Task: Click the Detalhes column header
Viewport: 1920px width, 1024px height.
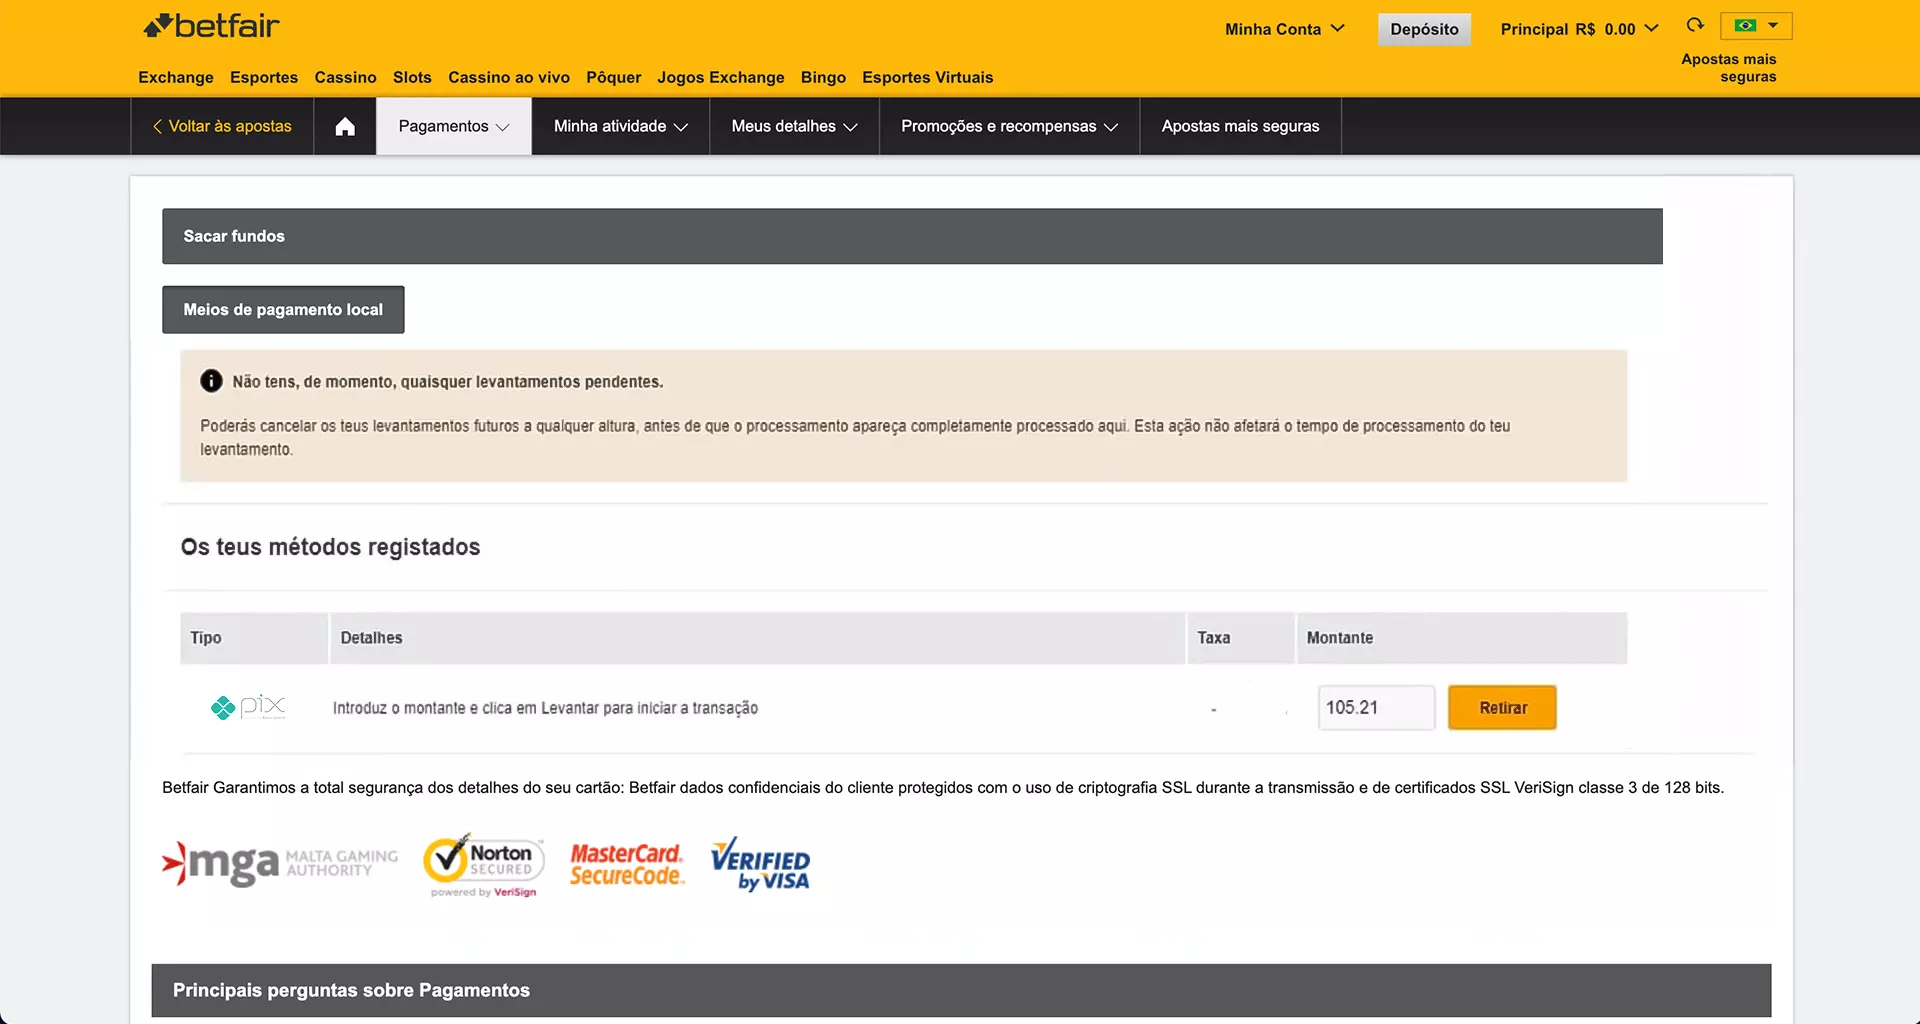Action: pyautogui.click(x=757, y=638)
